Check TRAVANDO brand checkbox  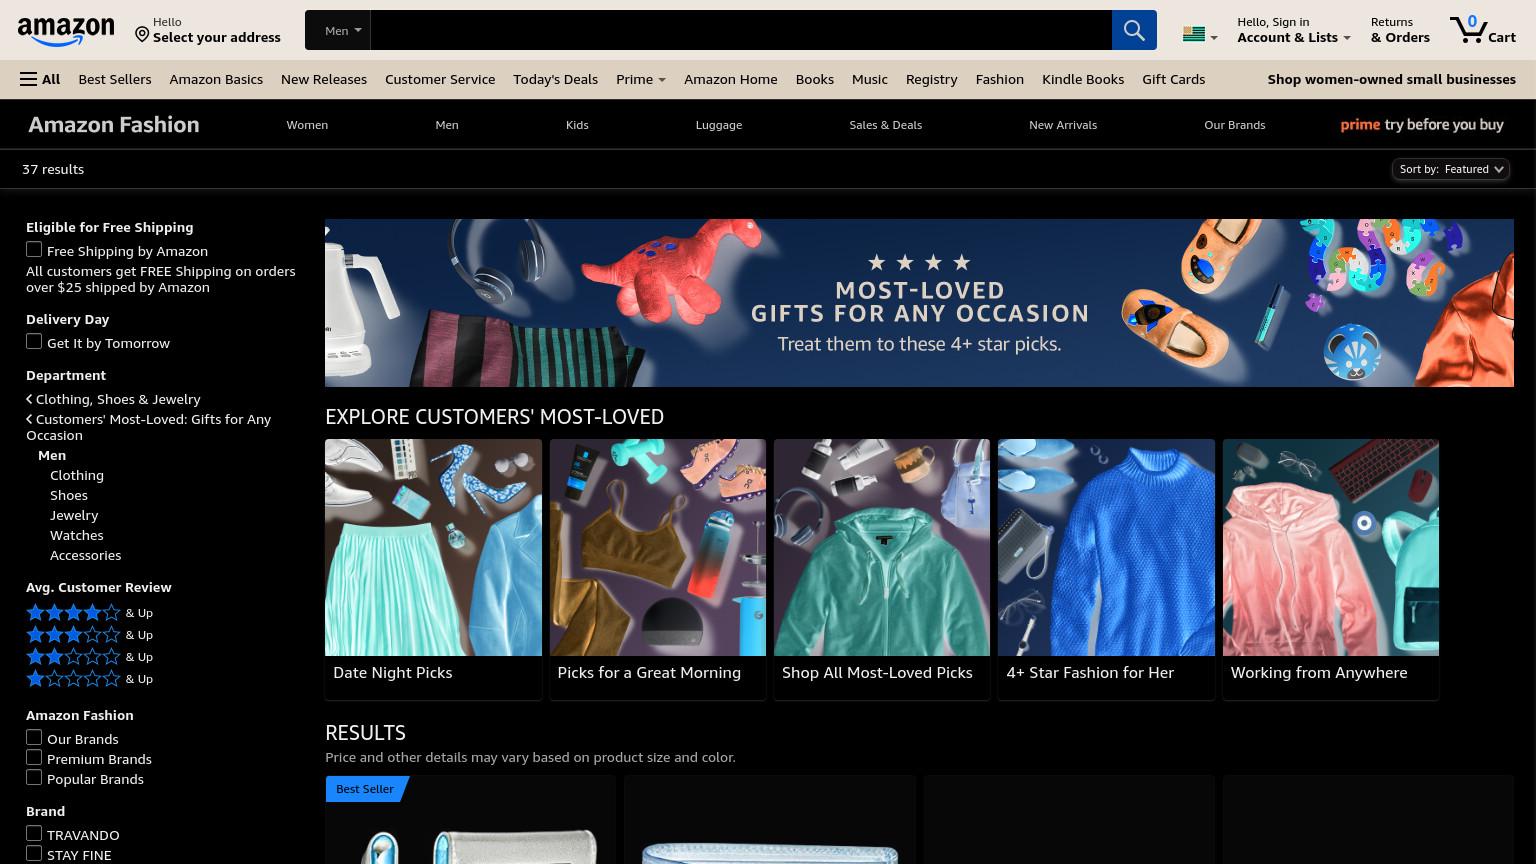coord(34,834)
